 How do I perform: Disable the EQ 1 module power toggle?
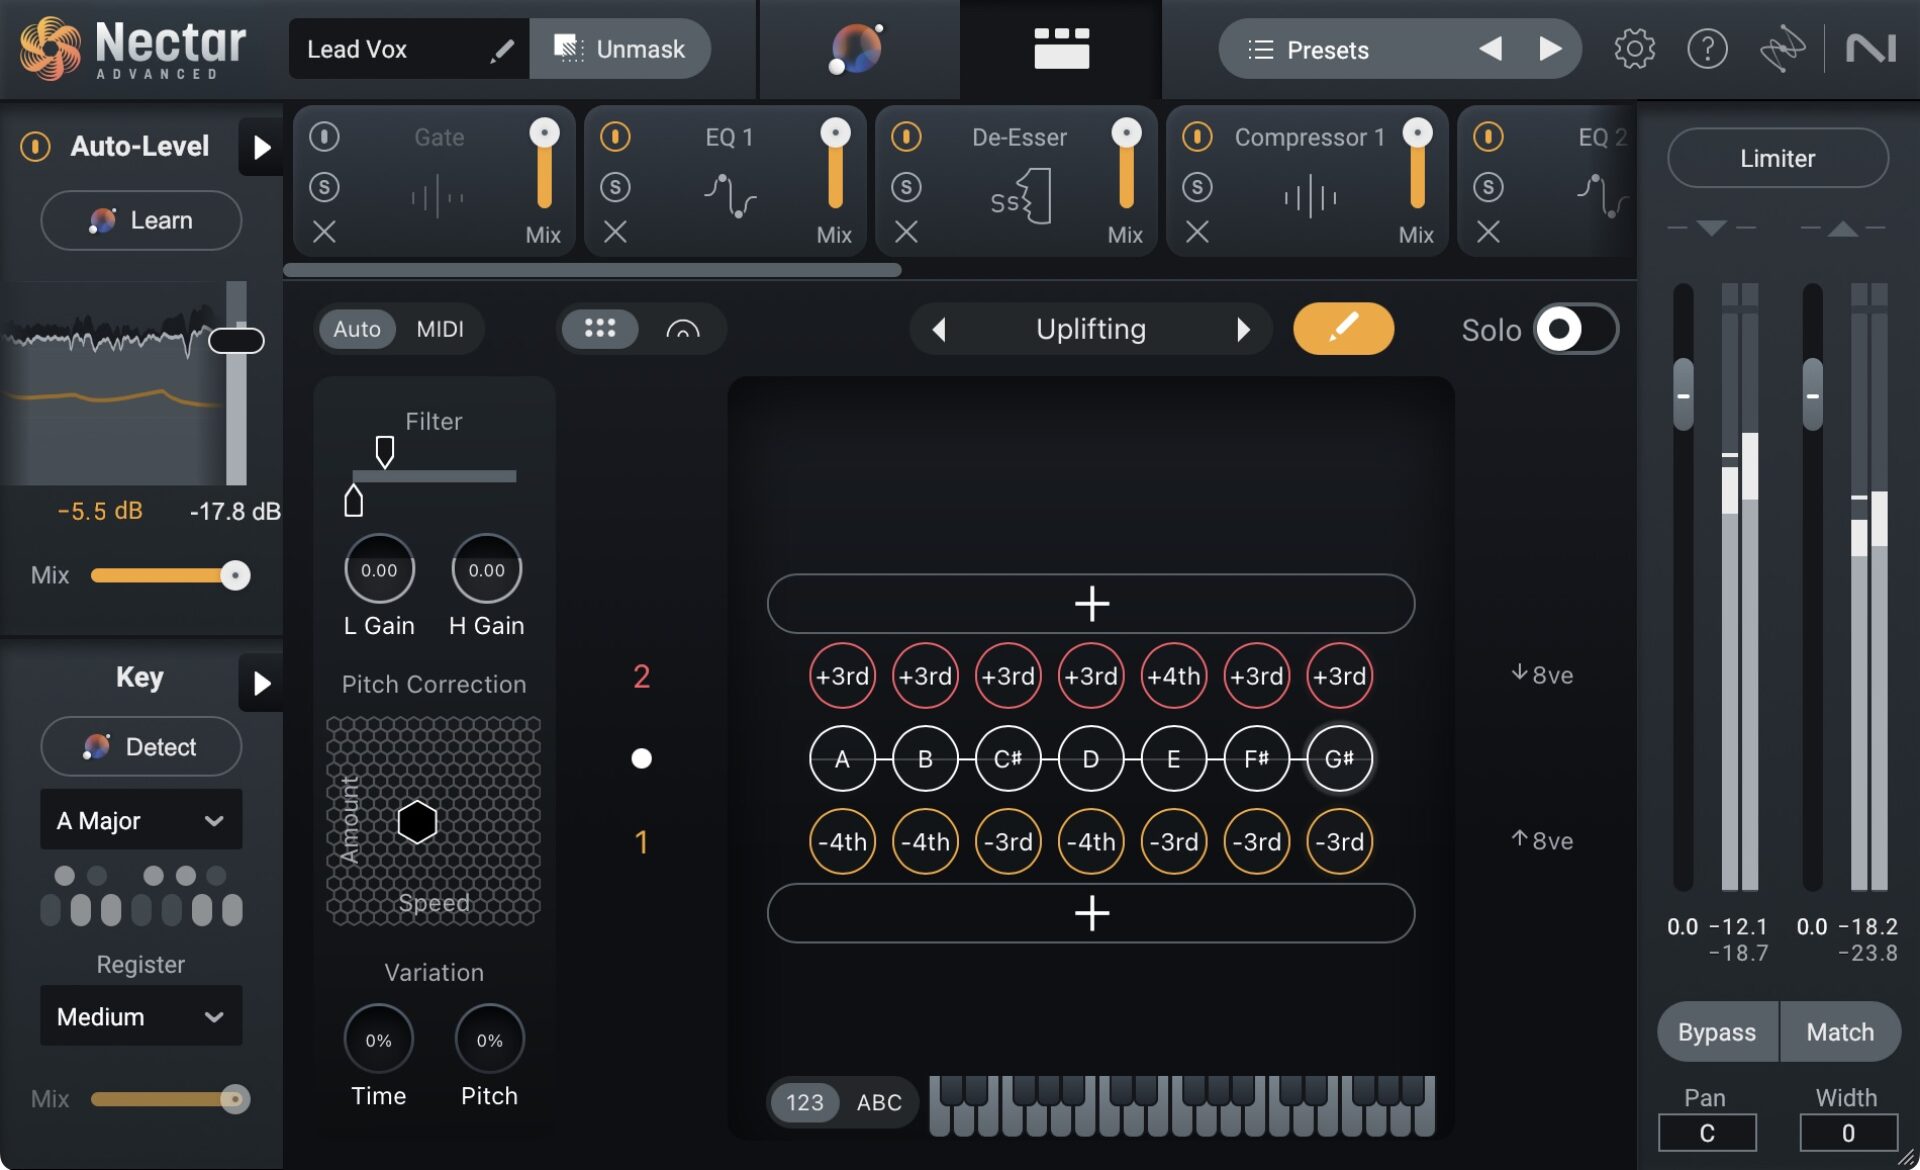[x=615, y=136]
